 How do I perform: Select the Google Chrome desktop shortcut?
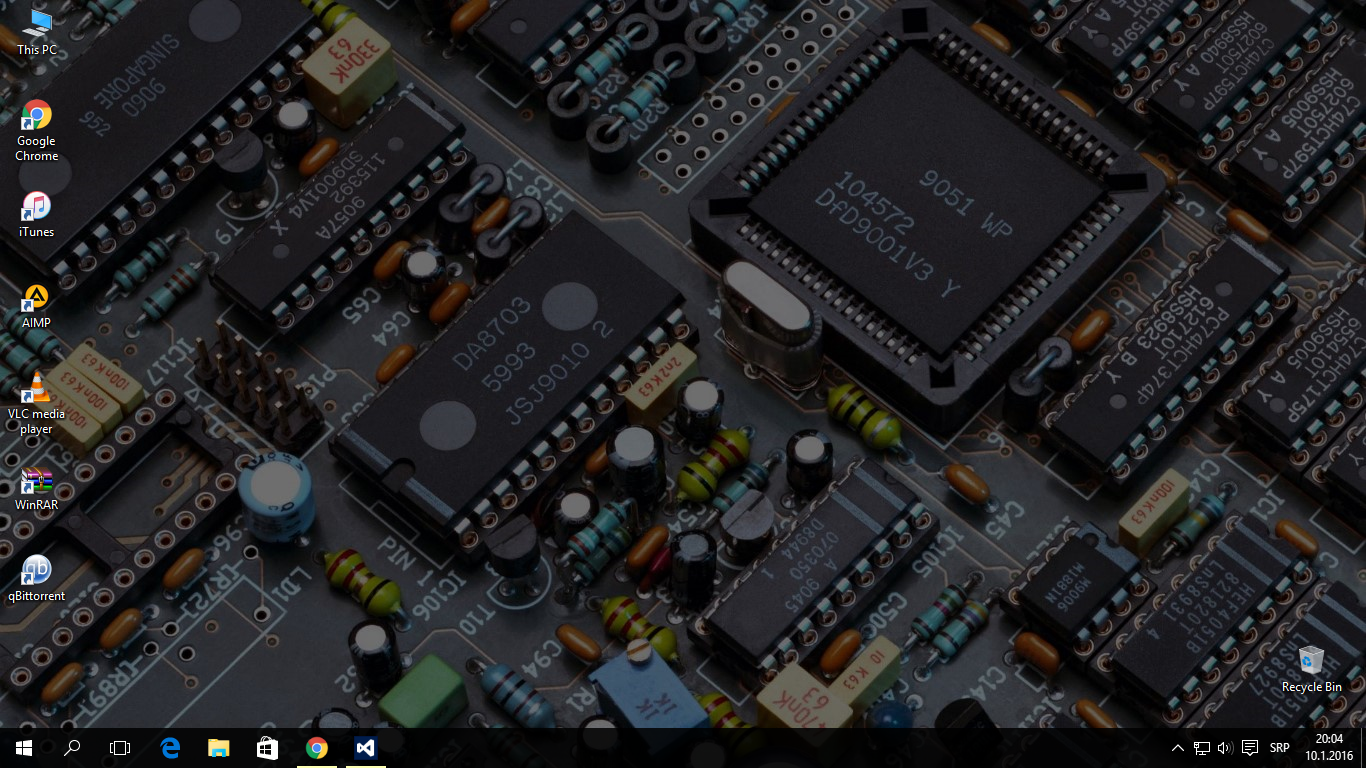click(37, 130)
